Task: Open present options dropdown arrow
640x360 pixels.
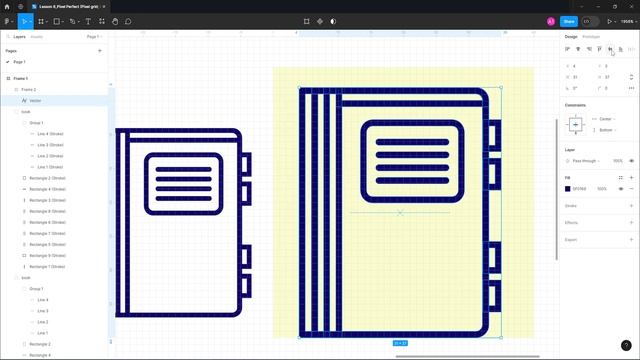Action: click(615, 22)
